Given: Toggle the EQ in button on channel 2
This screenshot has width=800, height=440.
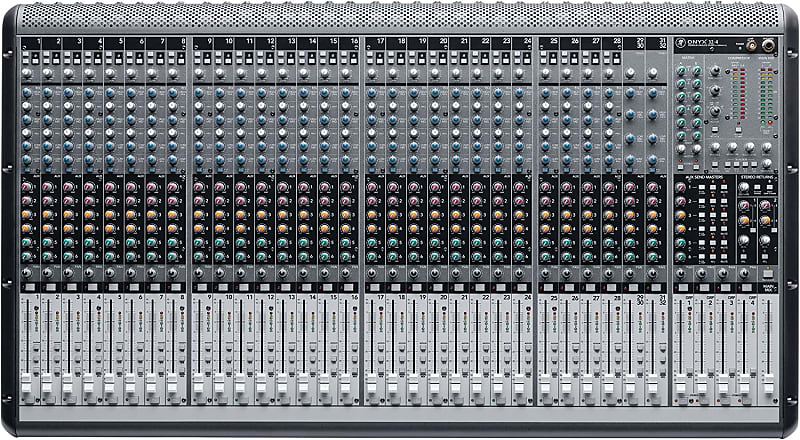Looking at the screenshot, I should (47, 170).
